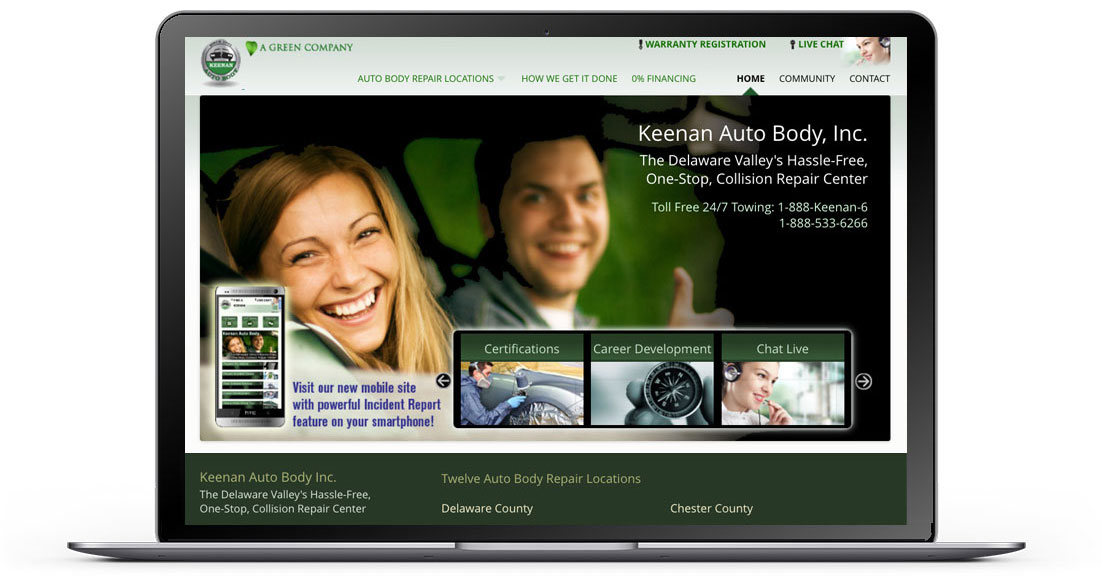
Task: Go to How We Get It Done
Action: pyautogui.click(x=569, y=79)
